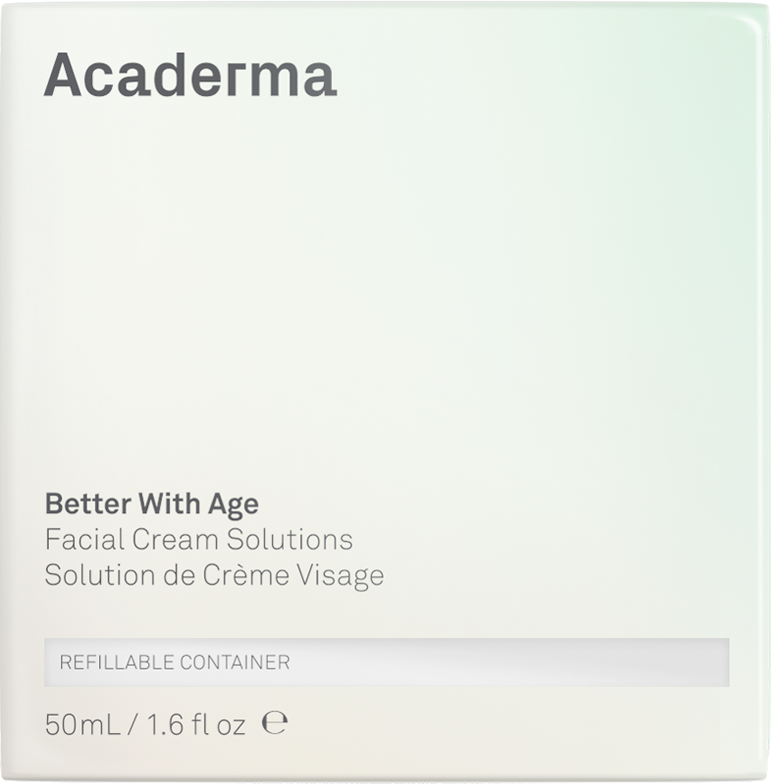This screenshot has width=771, height=784.
Task: Select the Solution de Crème Visage text
Action: coord(214,576)
